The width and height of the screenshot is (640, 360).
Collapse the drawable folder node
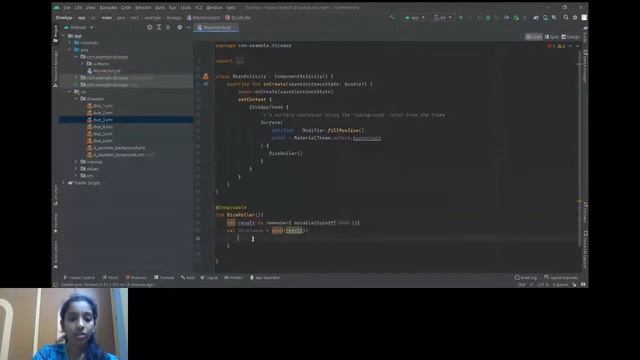point(76,99)
